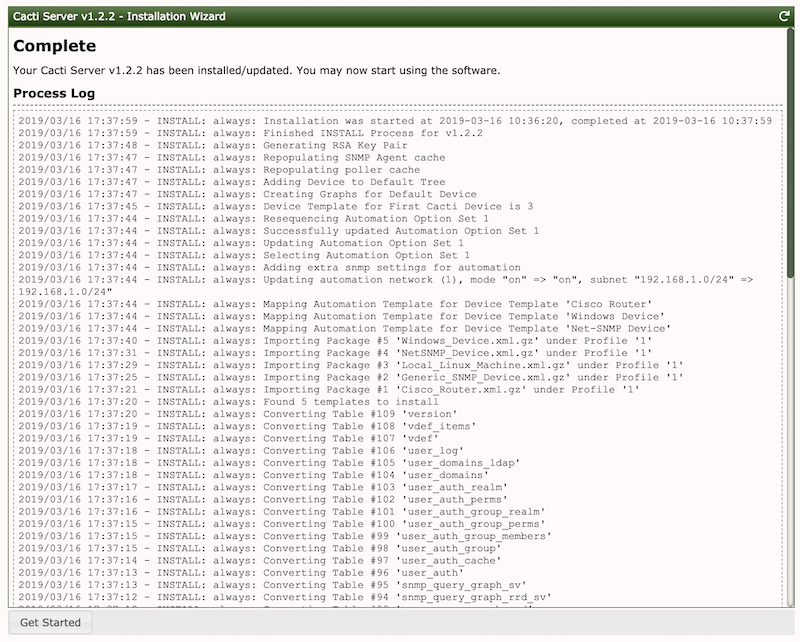Image resolution: width=800 pixels, height=642 pixels.
Task: Click Converting Table #107 'vdef' line
Action: (x=229, y=439)
